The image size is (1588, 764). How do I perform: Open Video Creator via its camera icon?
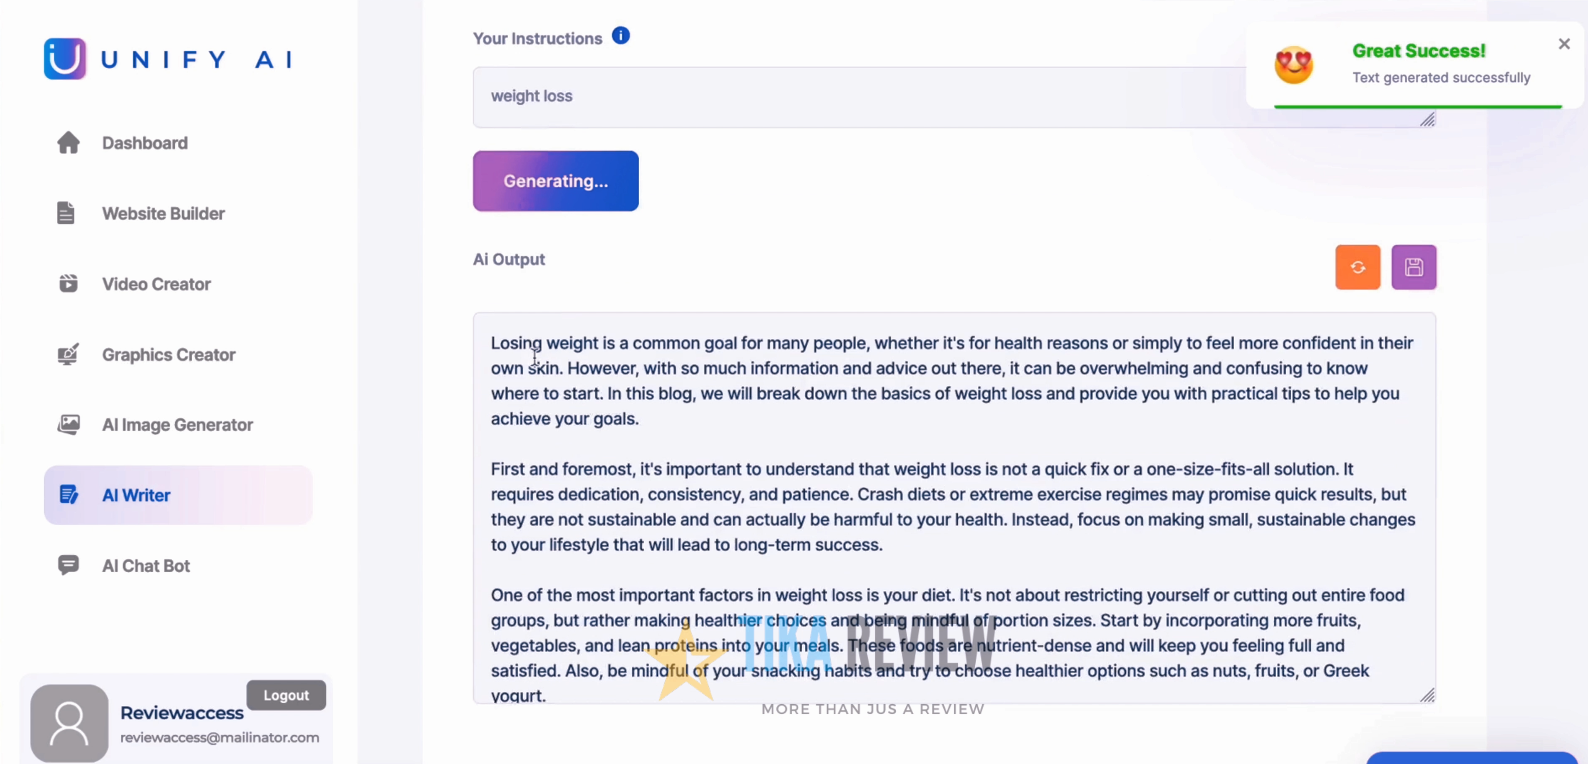coord(67,283)
